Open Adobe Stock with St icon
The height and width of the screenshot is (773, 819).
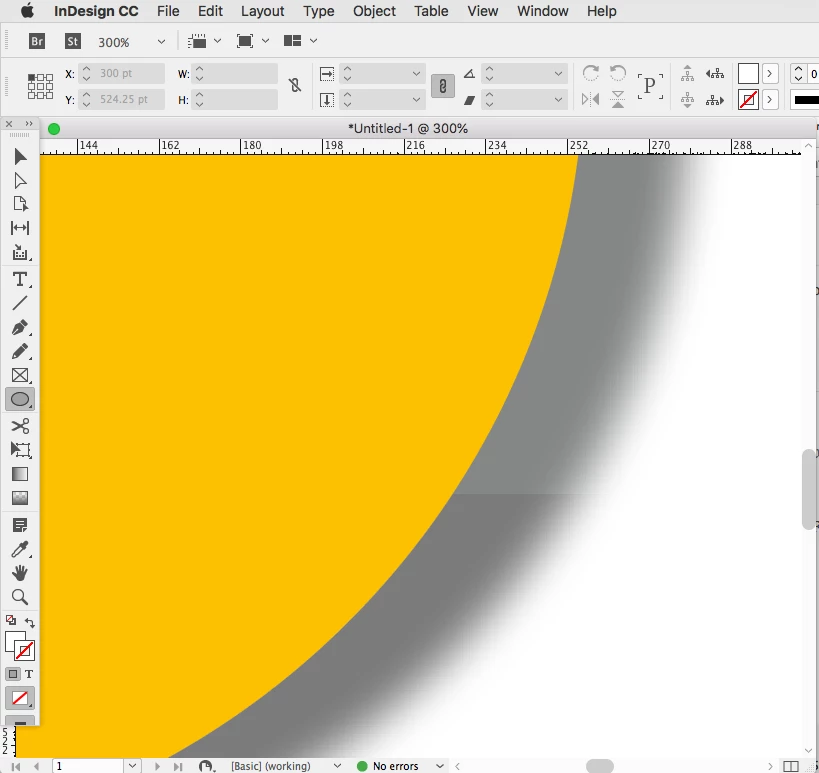point(73,41)
